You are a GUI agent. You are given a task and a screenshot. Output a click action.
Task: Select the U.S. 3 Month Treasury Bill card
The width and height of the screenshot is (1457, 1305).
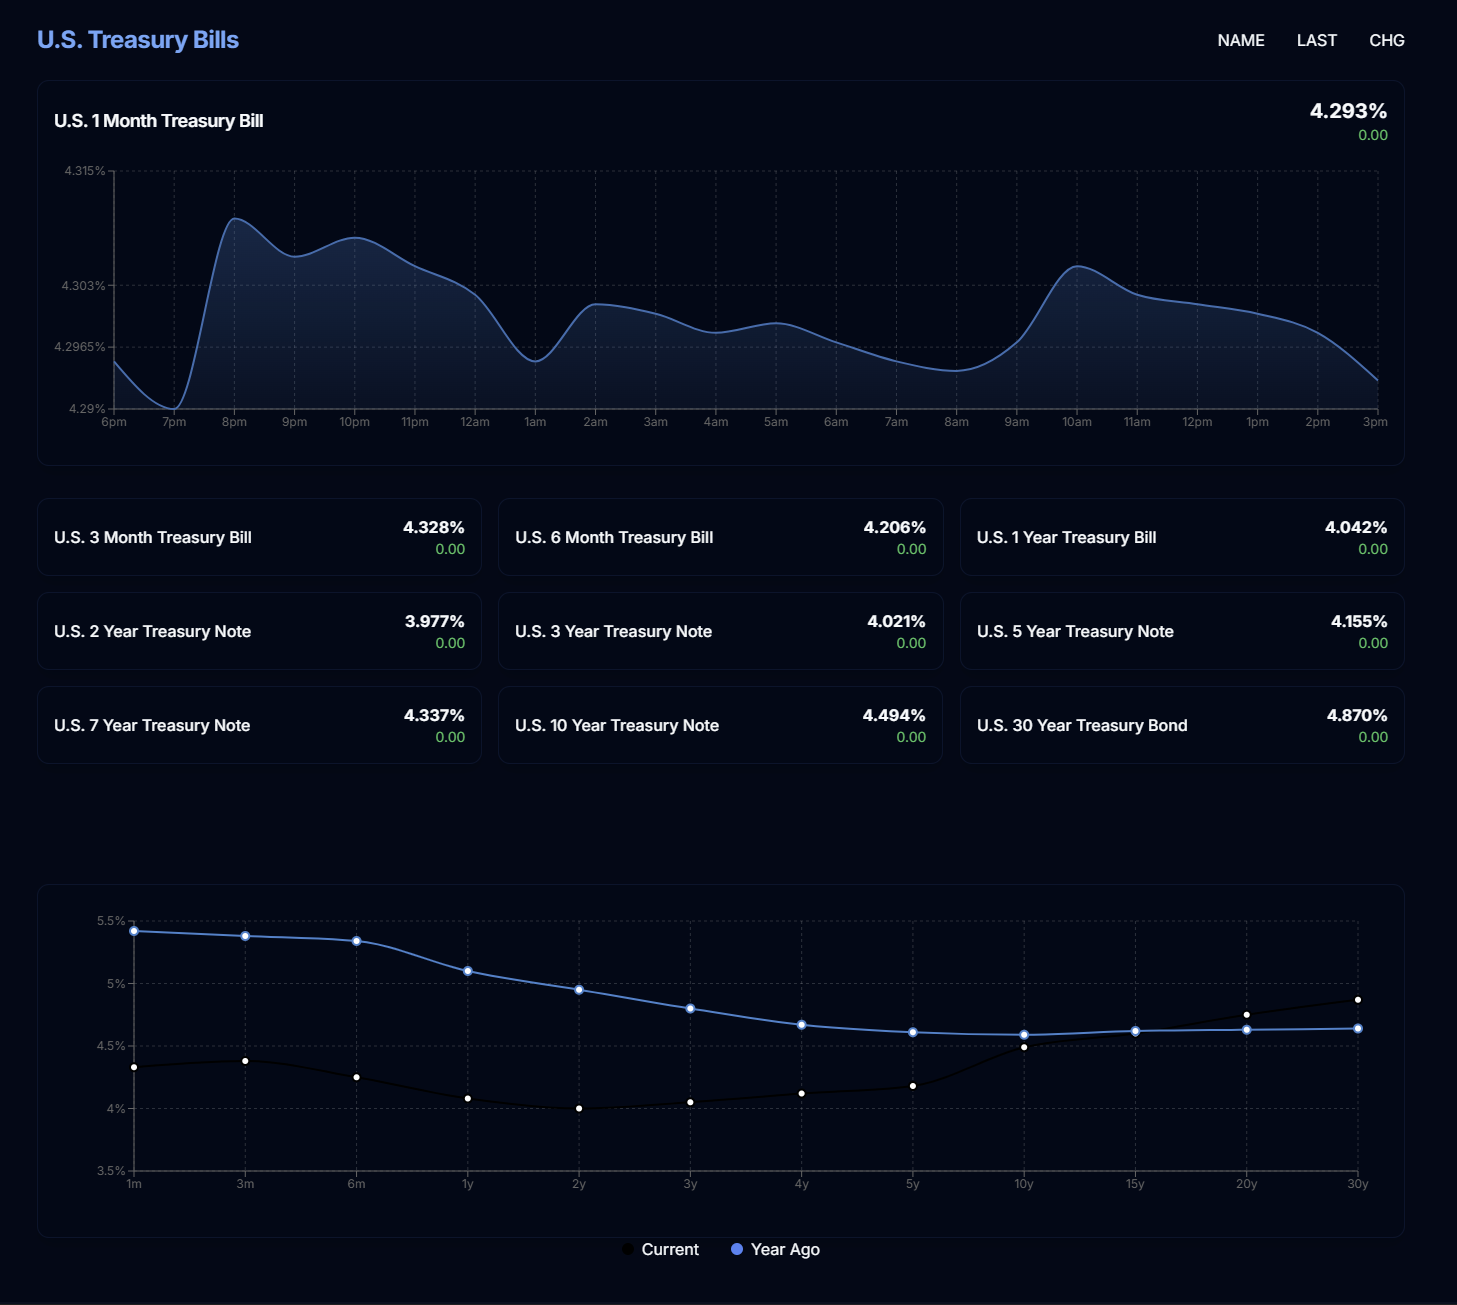click(x=259, y=537)
